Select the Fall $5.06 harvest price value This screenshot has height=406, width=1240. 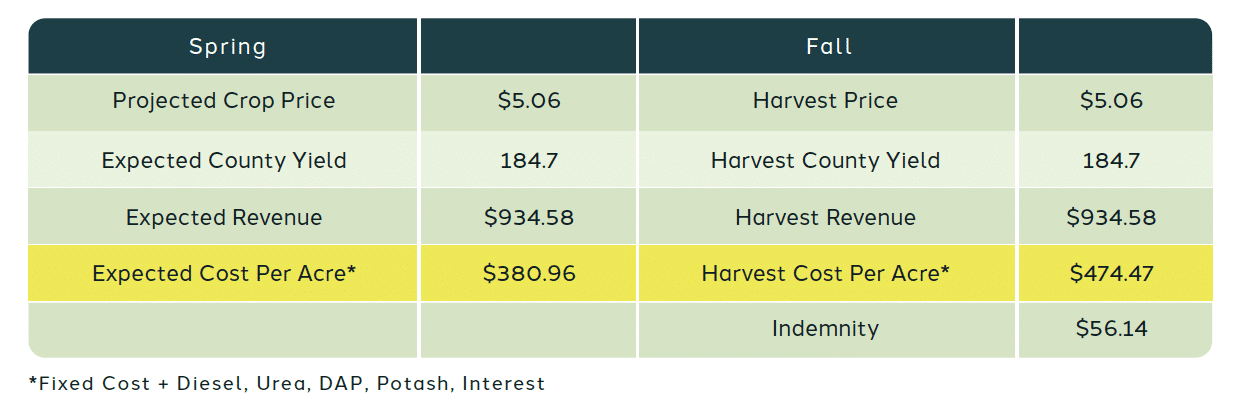tap(1115, 102)
